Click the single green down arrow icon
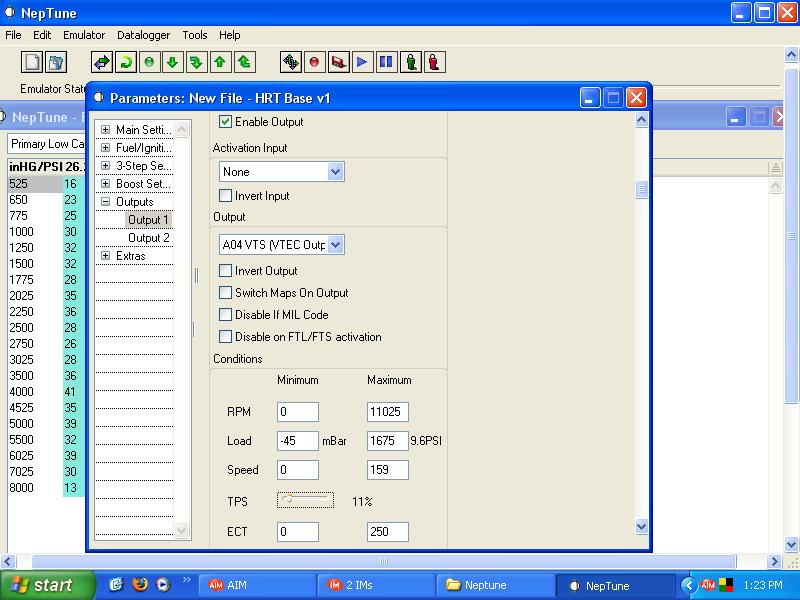The image size is (800, 600). tap(172, 62)
